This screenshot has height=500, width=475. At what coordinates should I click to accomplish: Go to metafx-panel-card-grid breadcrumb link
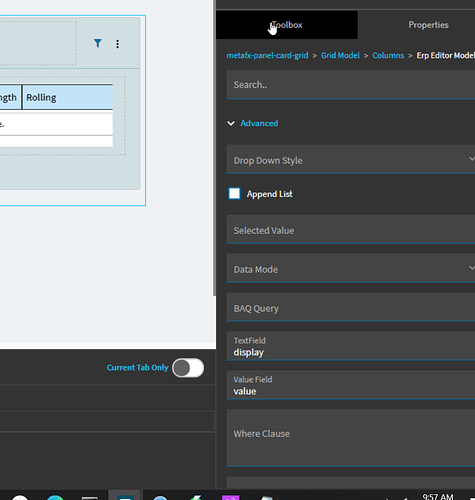(267, 55)
